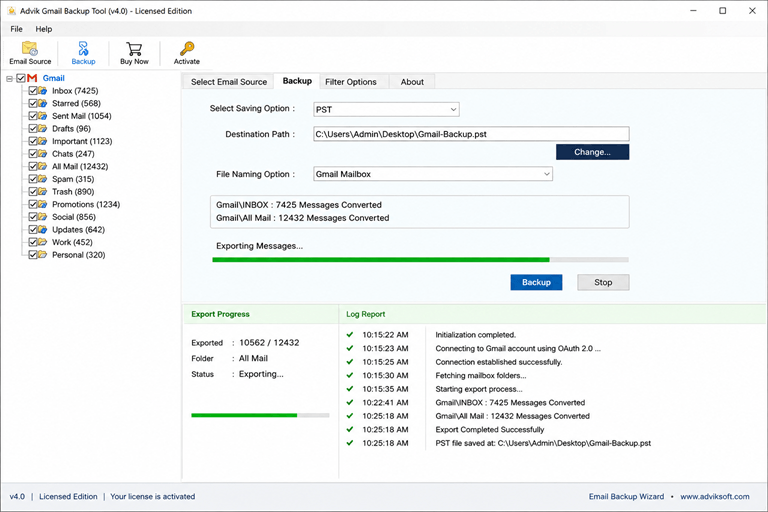Click the Drafts folder icon

[43, 128]
